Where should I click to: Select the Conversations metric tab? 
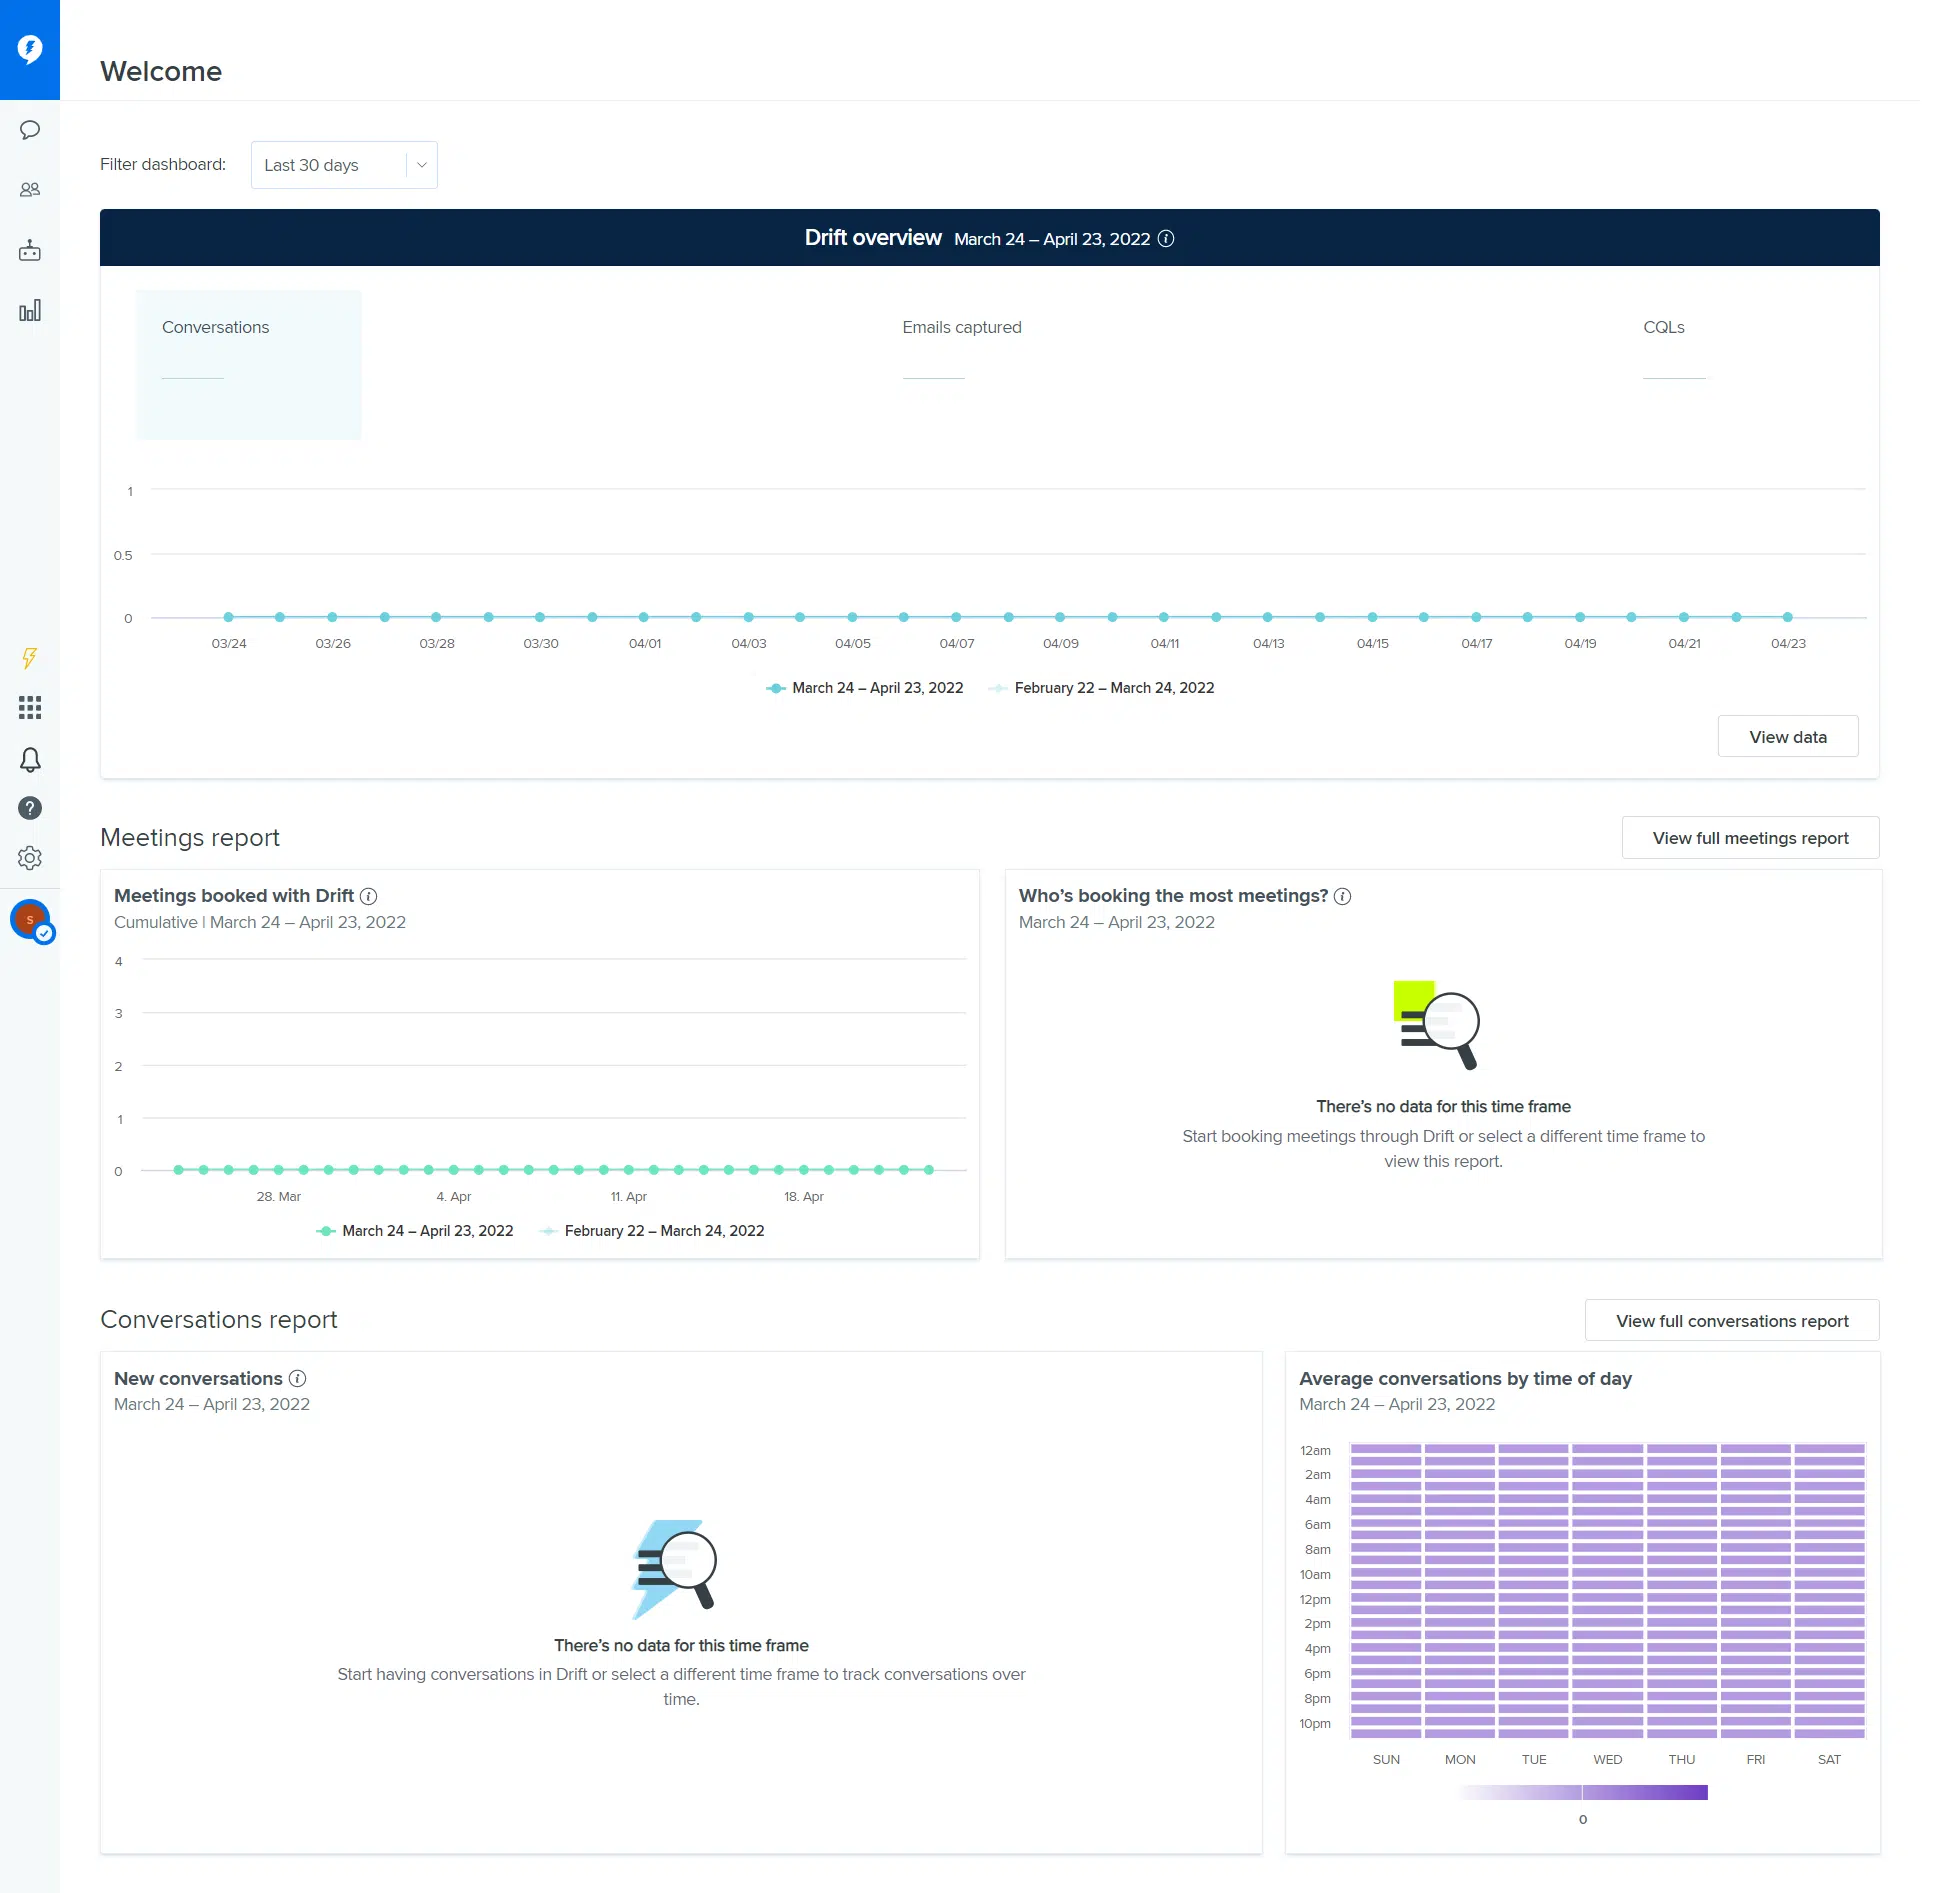click(249, 364)
